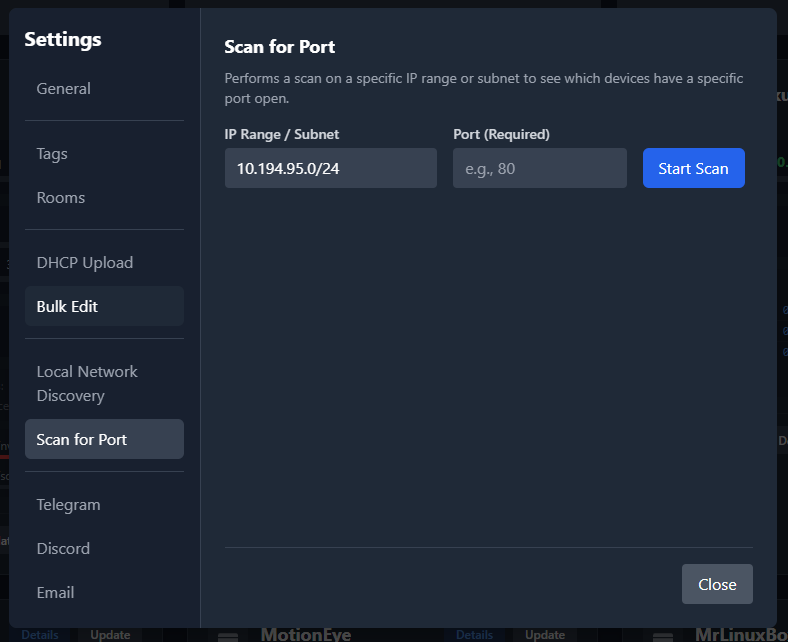Open the General settings section
The image size is (788, 642).
(x=64, y=89)
